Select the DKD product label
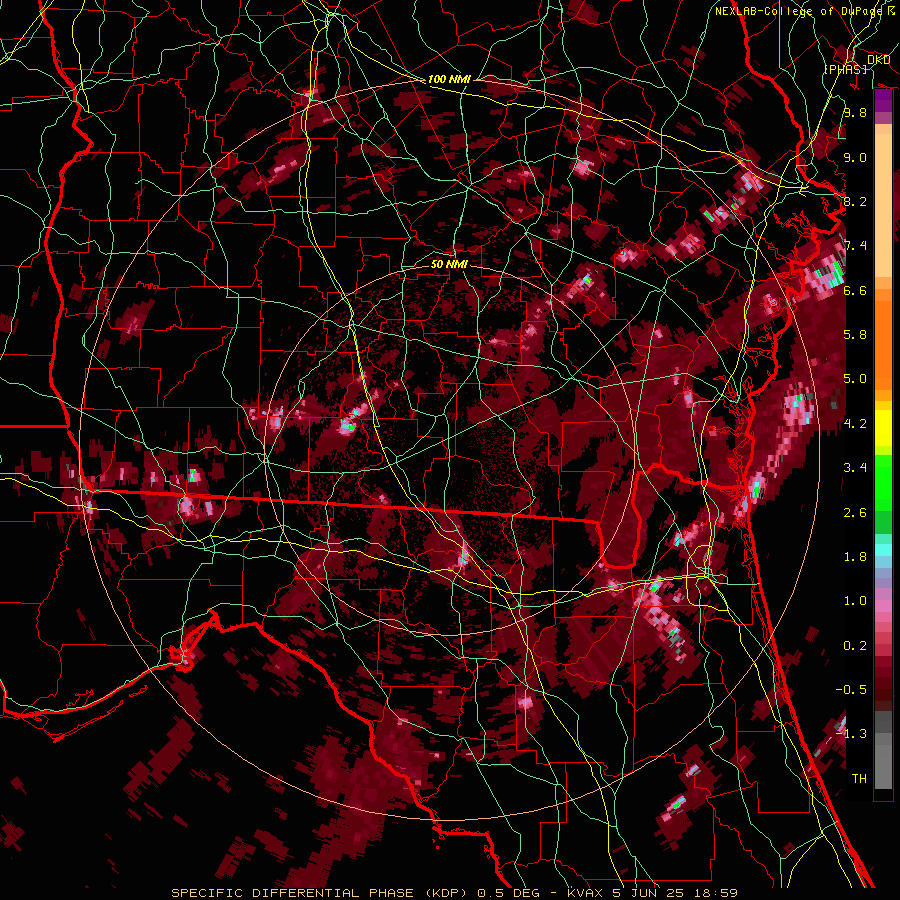 (878, 60)
